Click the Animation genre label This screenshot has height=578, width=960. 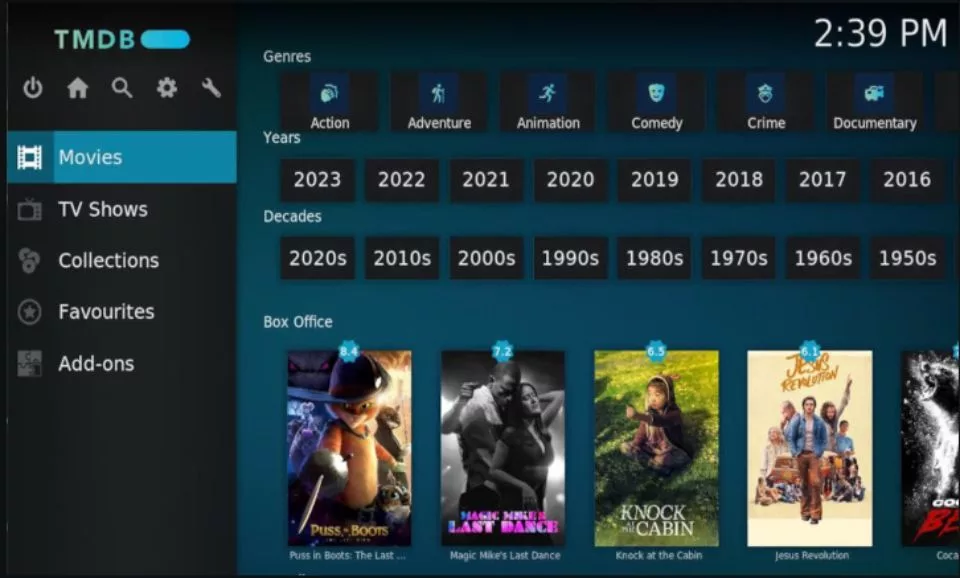coord(548,123)
